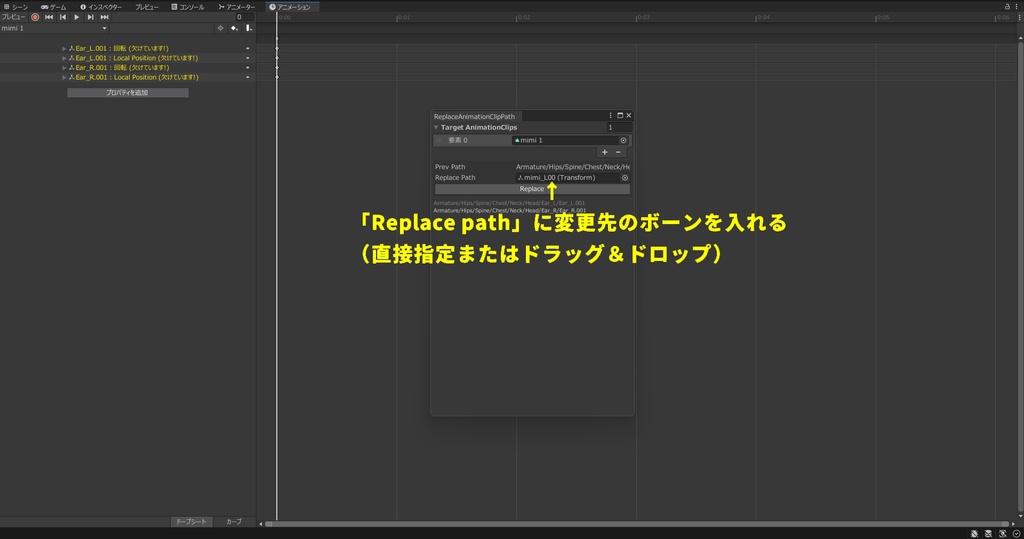Open the インスペクター tab
1024x539 pixels.
[x=101, y=7]
